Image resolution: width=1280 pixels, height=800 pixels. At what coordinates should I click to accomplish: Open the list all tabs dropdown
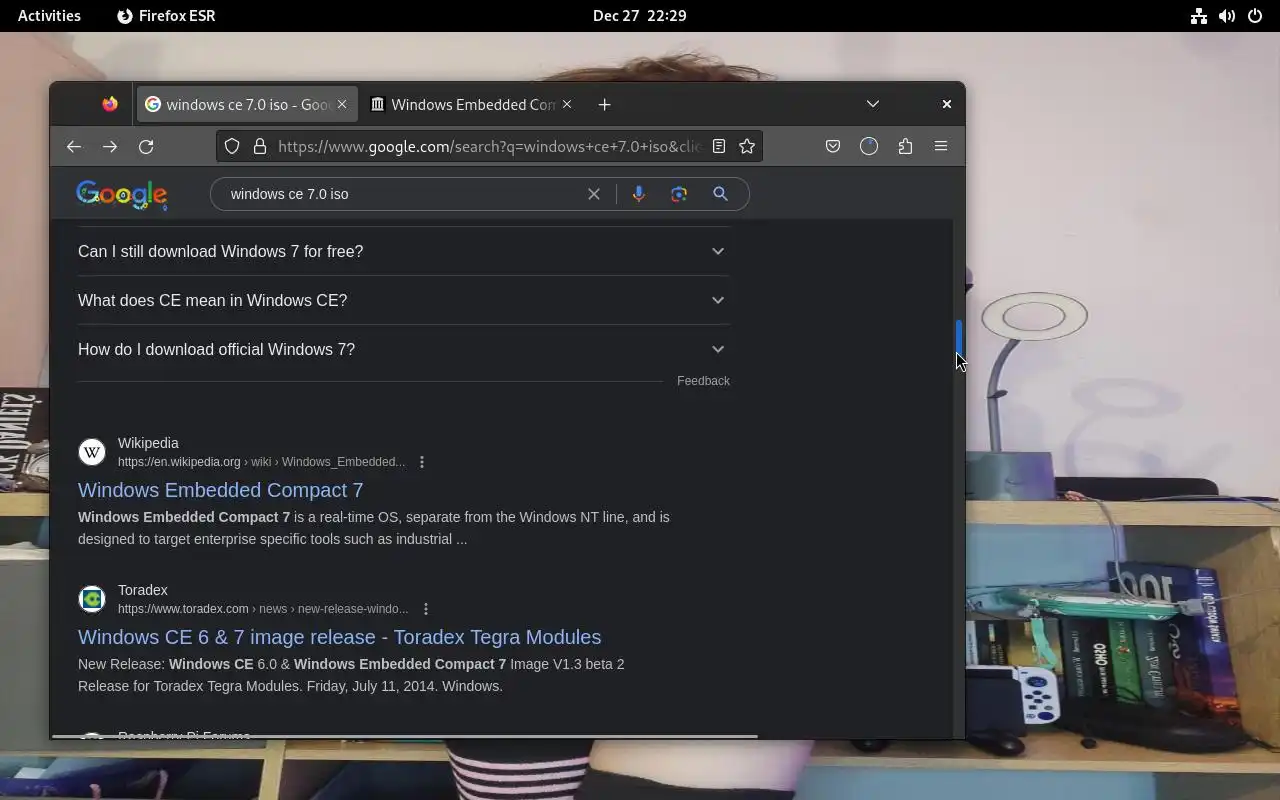point(872,104)
